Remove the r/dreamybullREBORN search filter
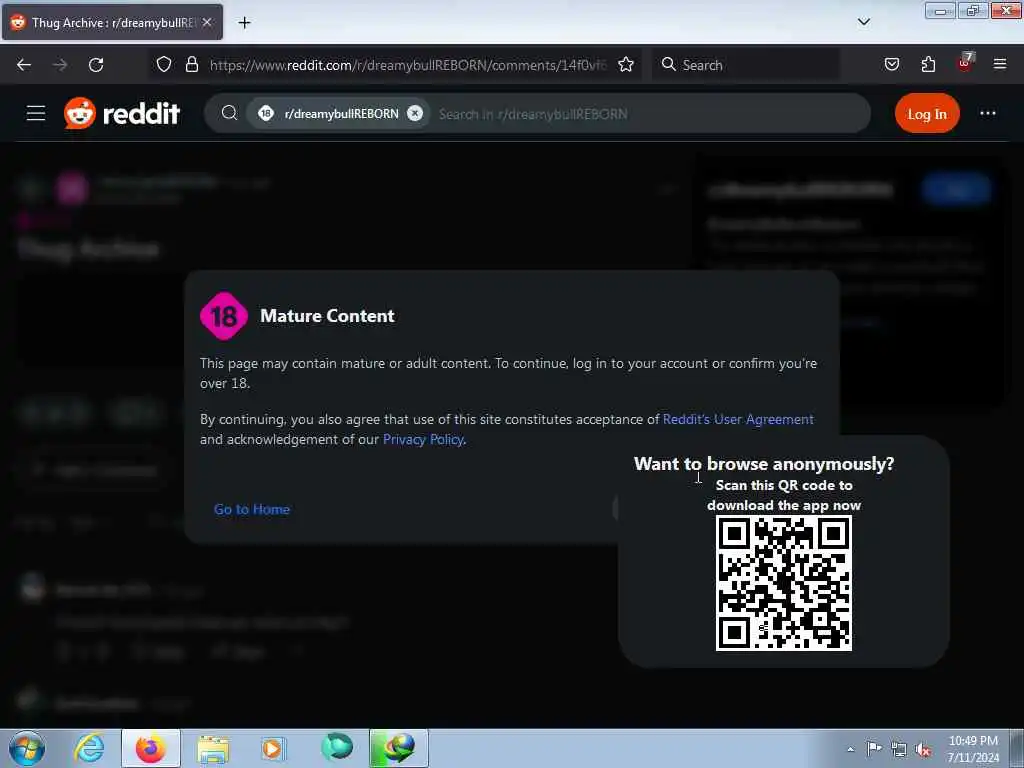The height and width of the screenshot is (768, 1024). tap(415, 113)
